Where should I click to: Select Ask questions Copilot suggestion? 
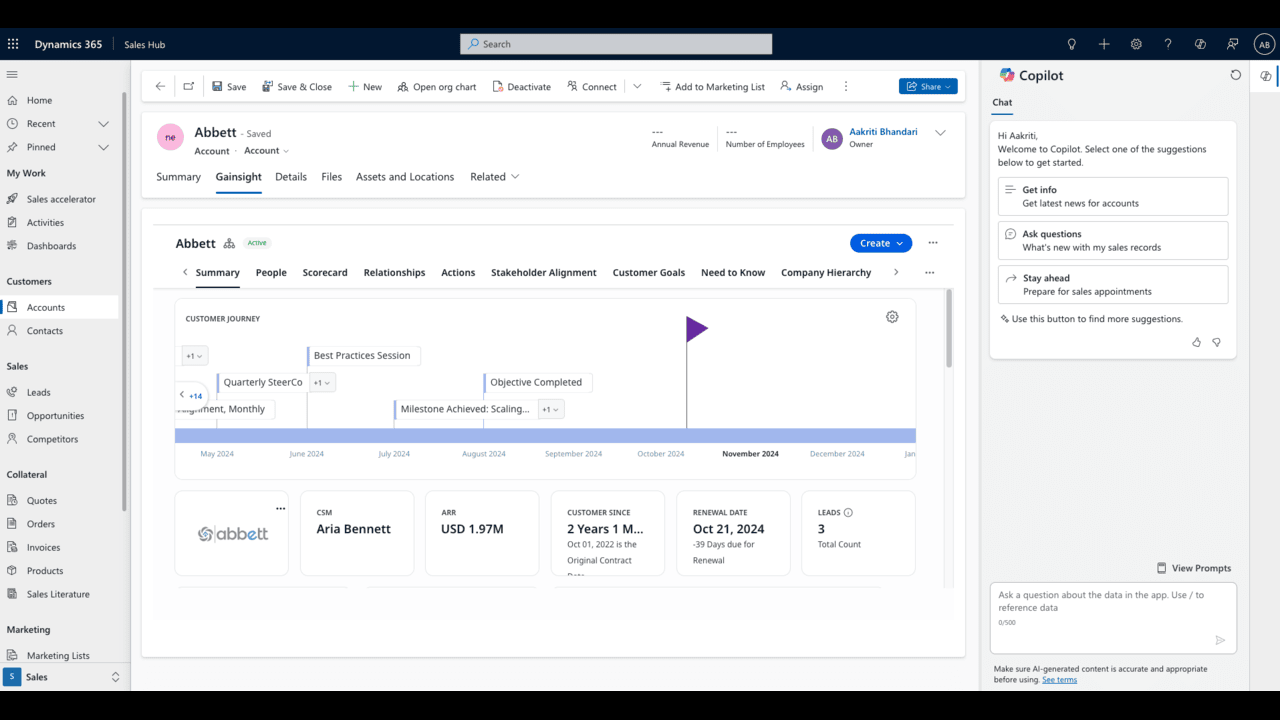click(x=1113, y=240)
